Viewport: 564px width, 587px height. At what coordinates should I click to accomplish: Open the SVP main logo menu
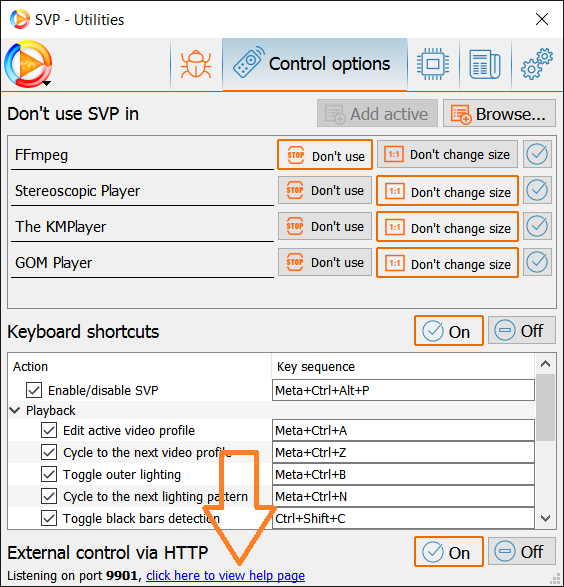click(28, 64)
